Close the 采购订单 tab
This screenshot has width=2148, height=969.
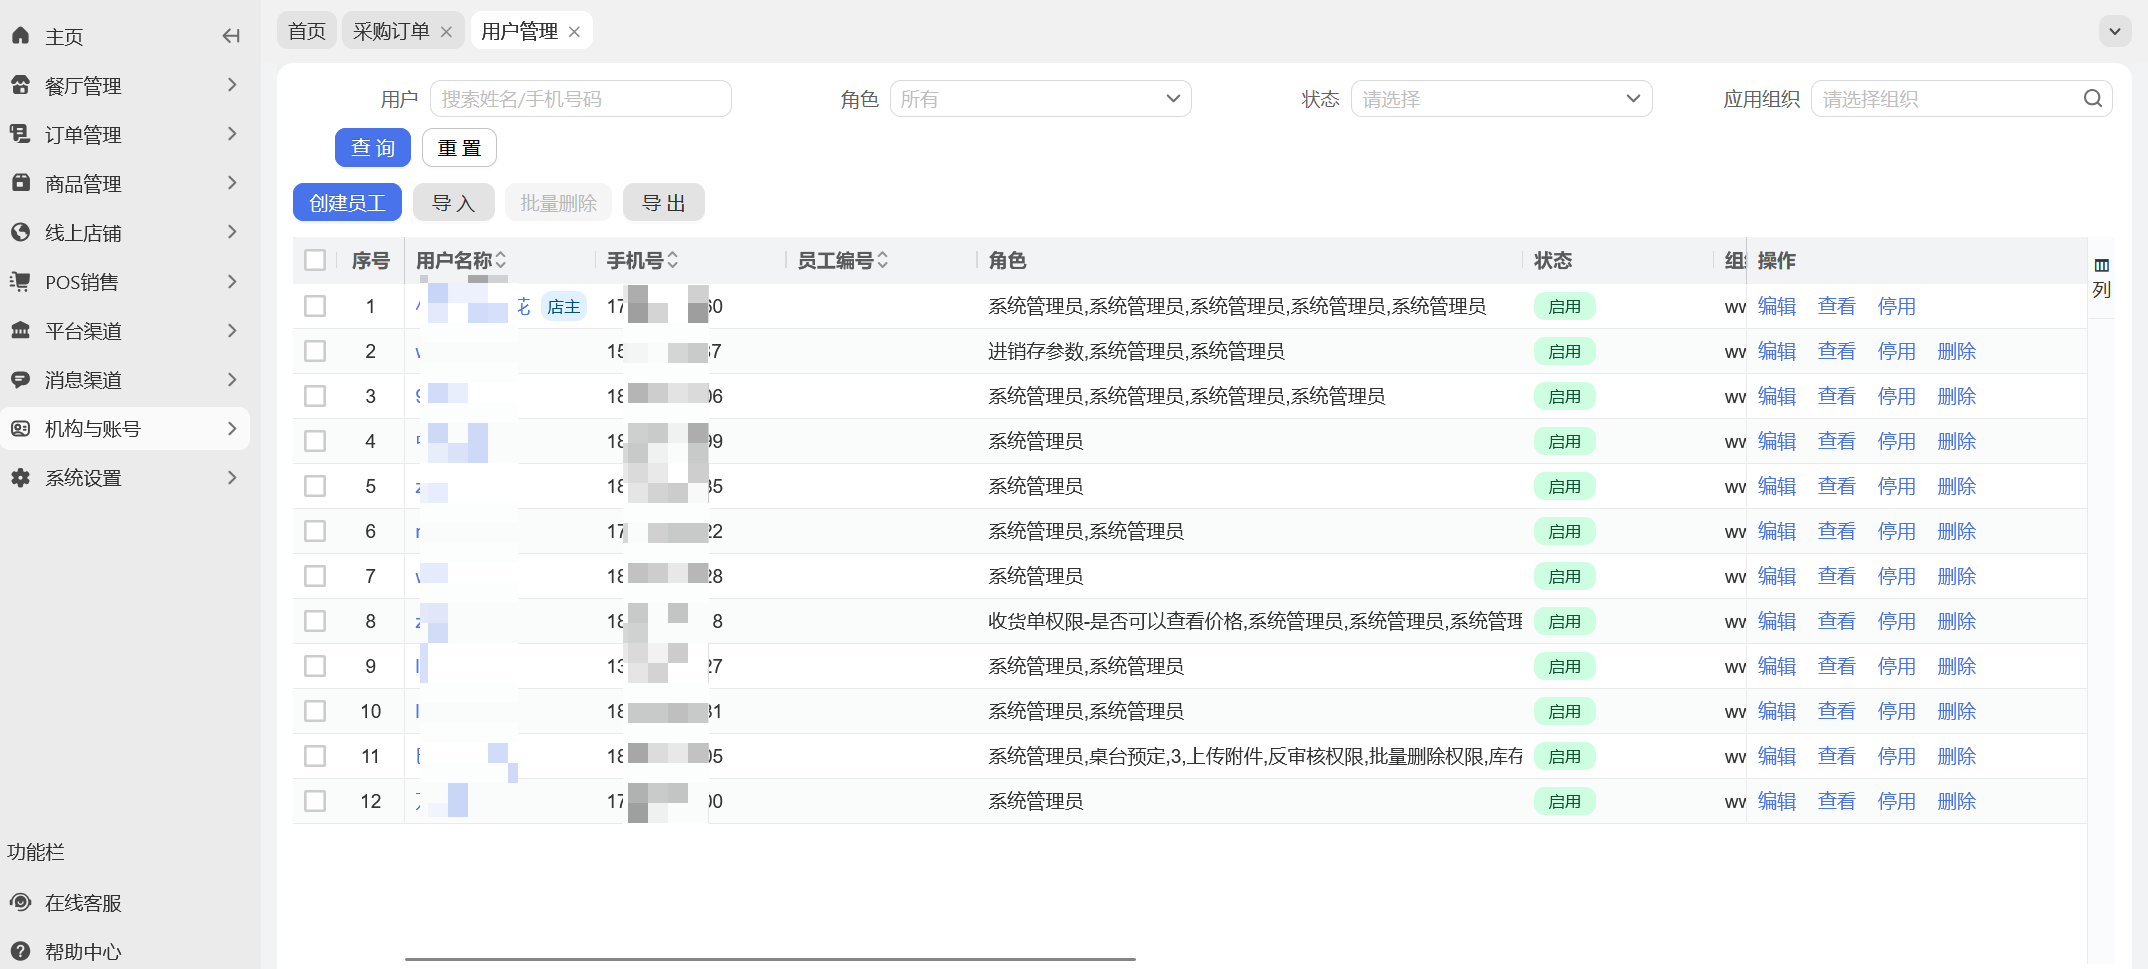pos(446,32)
